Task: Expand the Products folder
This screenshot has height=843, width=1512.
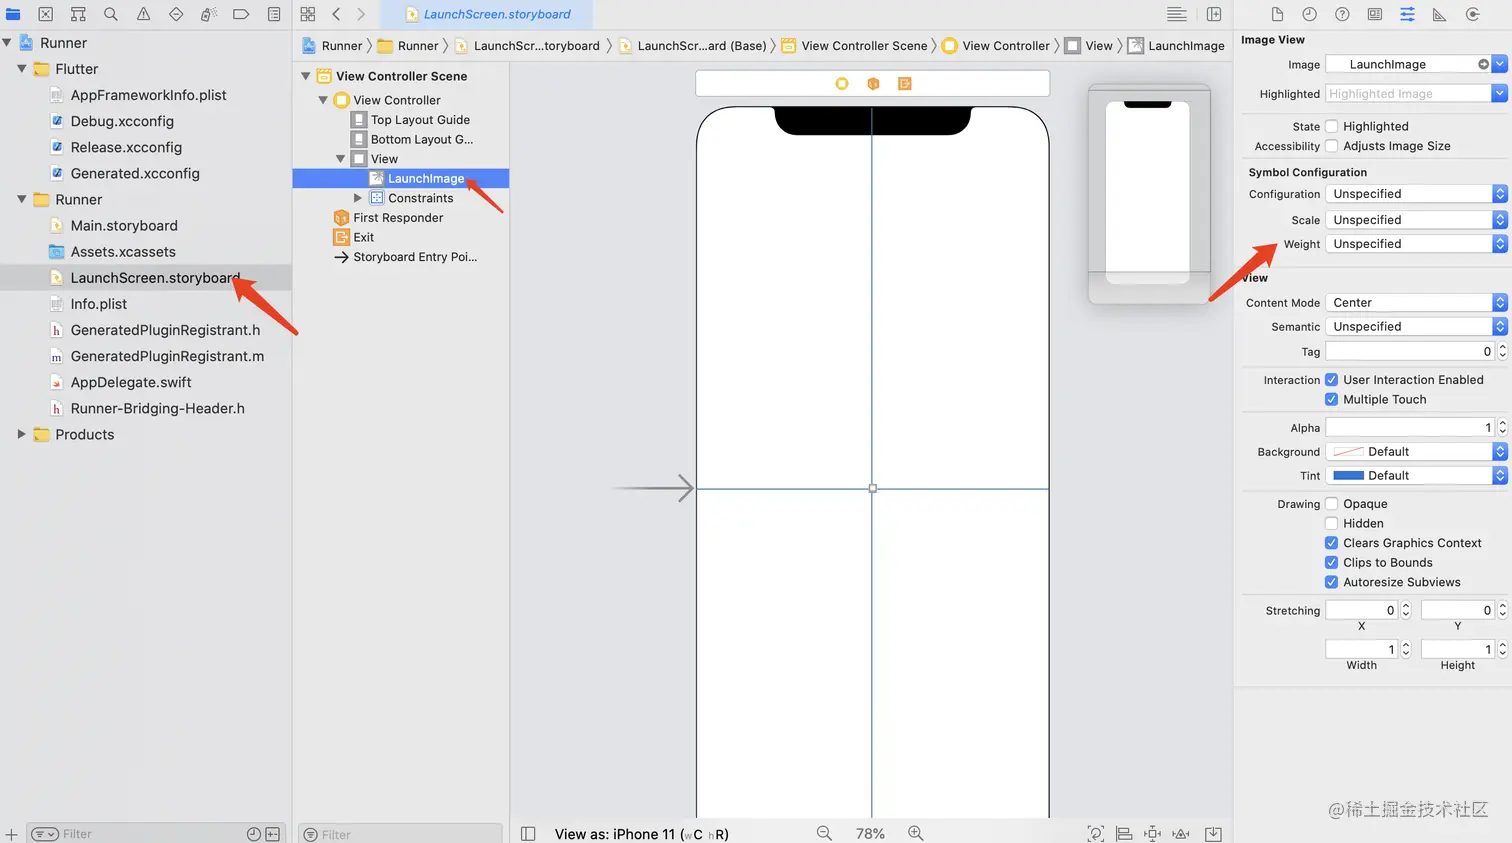Action: click(x=22, y=434)
